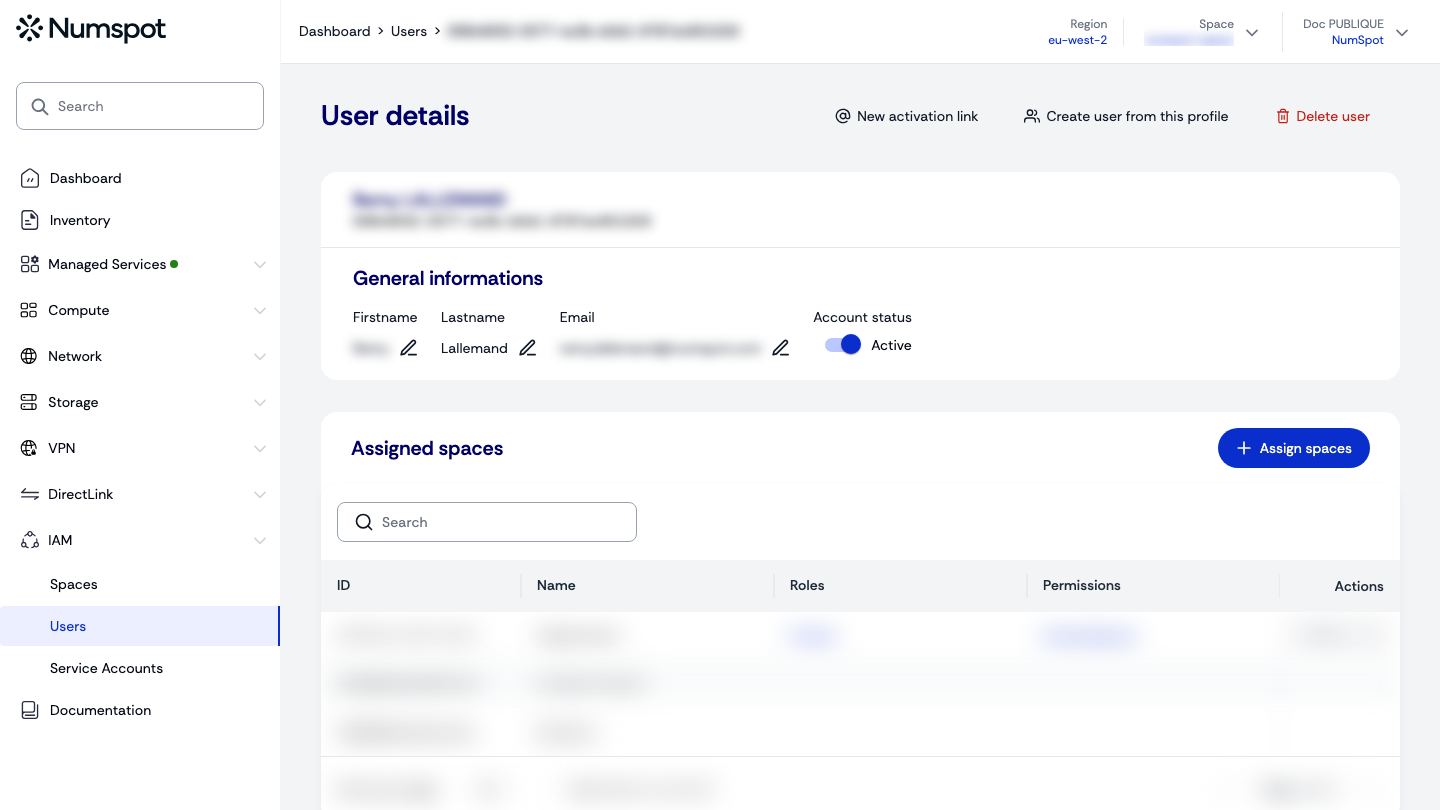
Task: Click the Assign spaces button
Action: [1294, 448]
